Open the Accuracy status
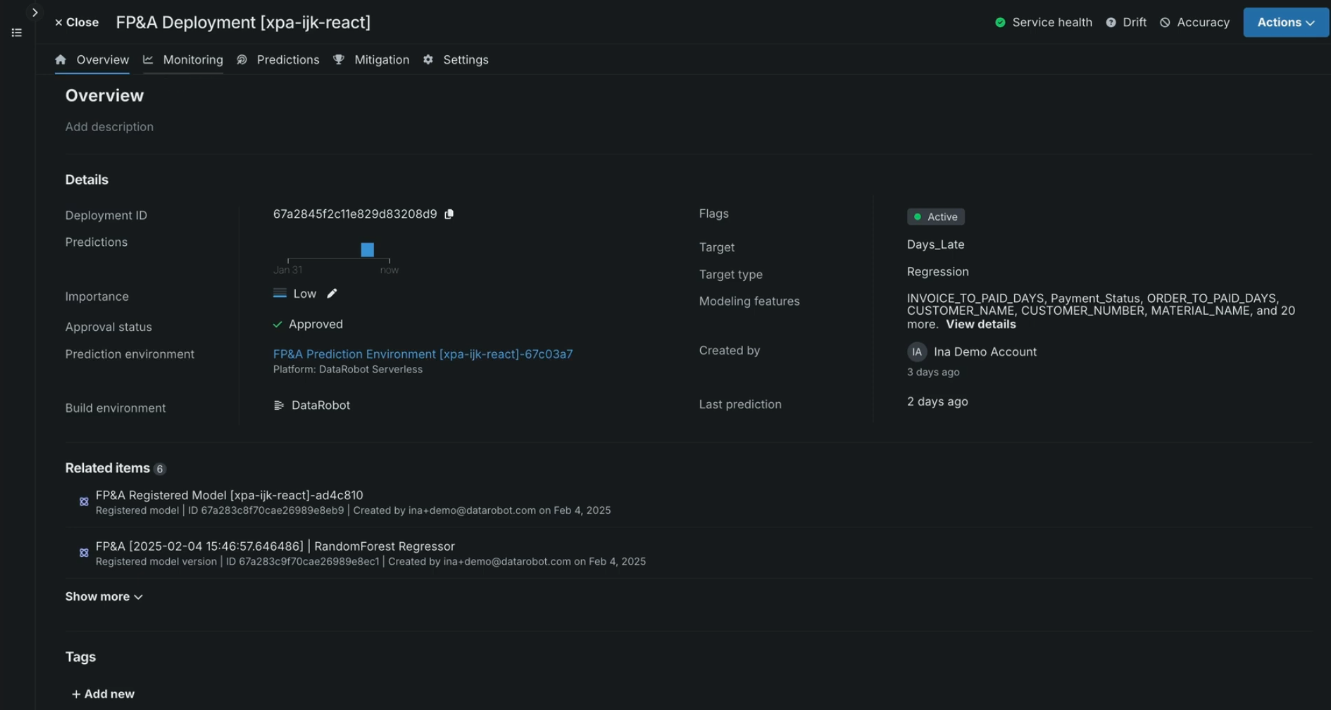1331x710 pixels. [1194, 22]
